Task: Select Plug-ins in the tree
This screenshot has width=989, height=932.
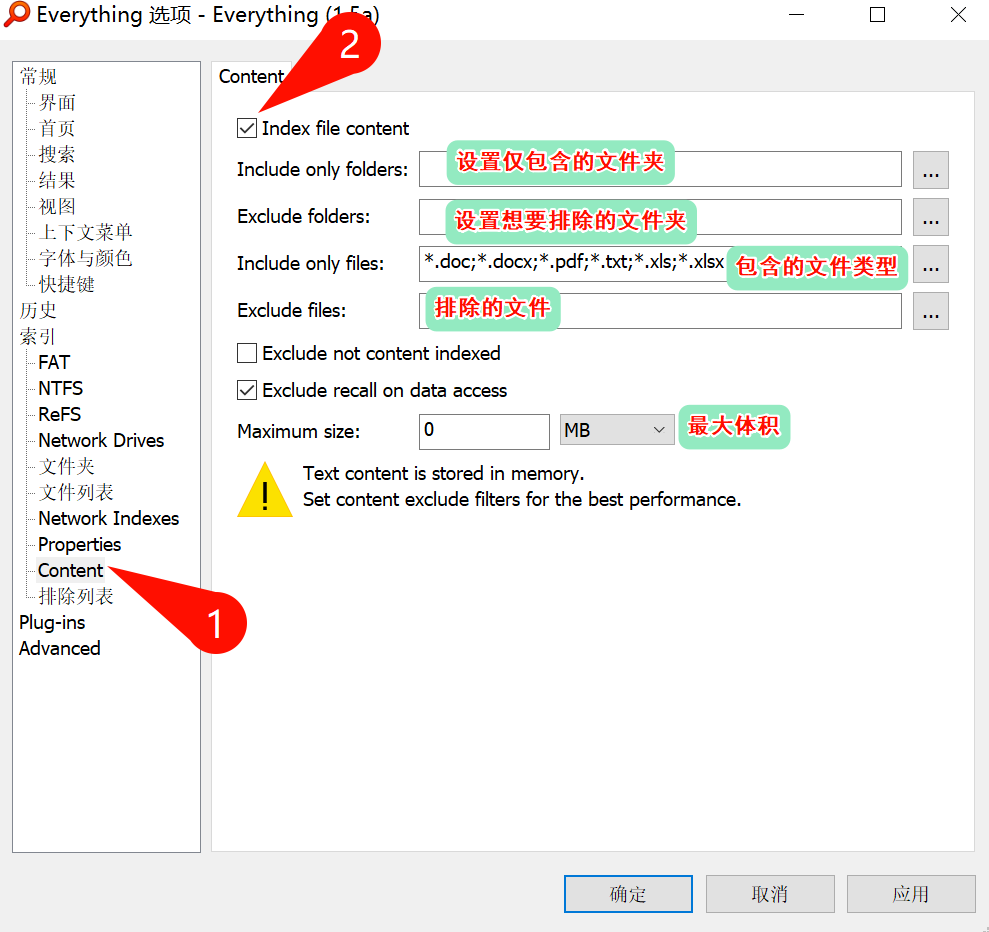Action: tap(52, 622)
